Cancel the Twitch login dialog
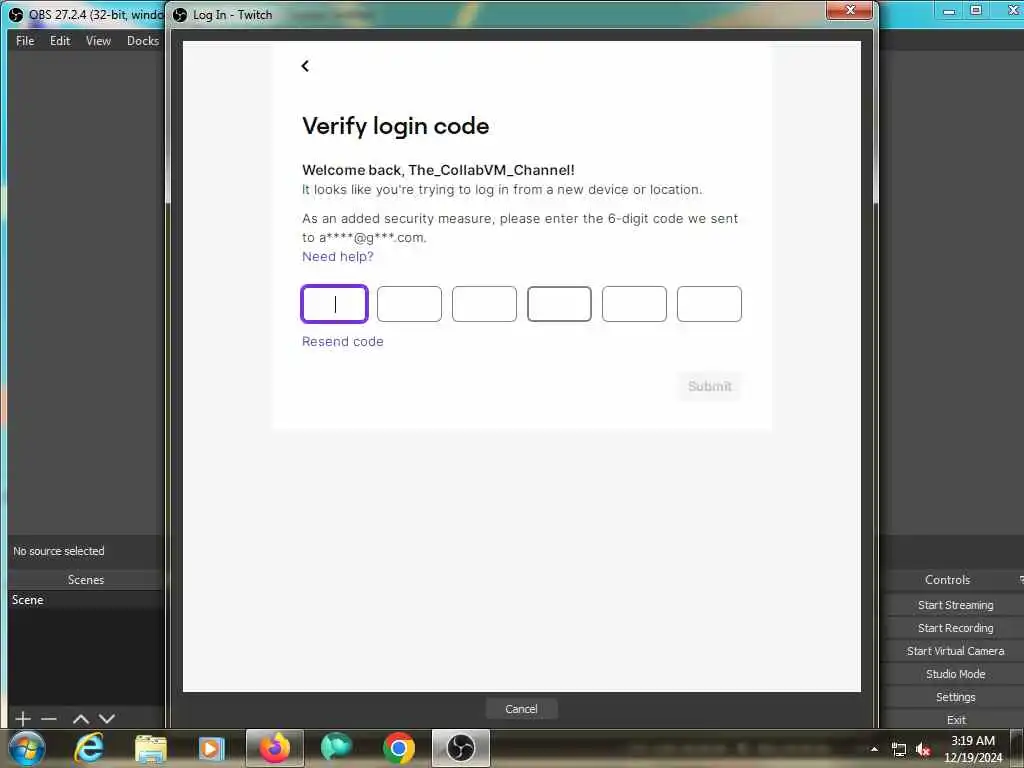This screenshot has width=1024, height=768. [521, 709]
